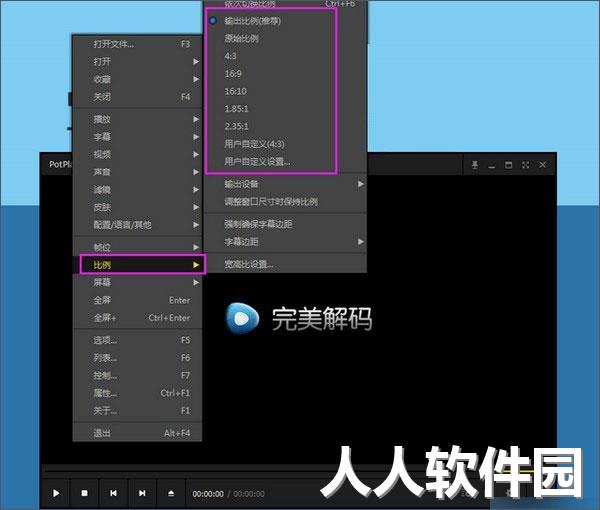Click the eject/open file icon
Screen dimensions: 600x510
click(171, 493)
